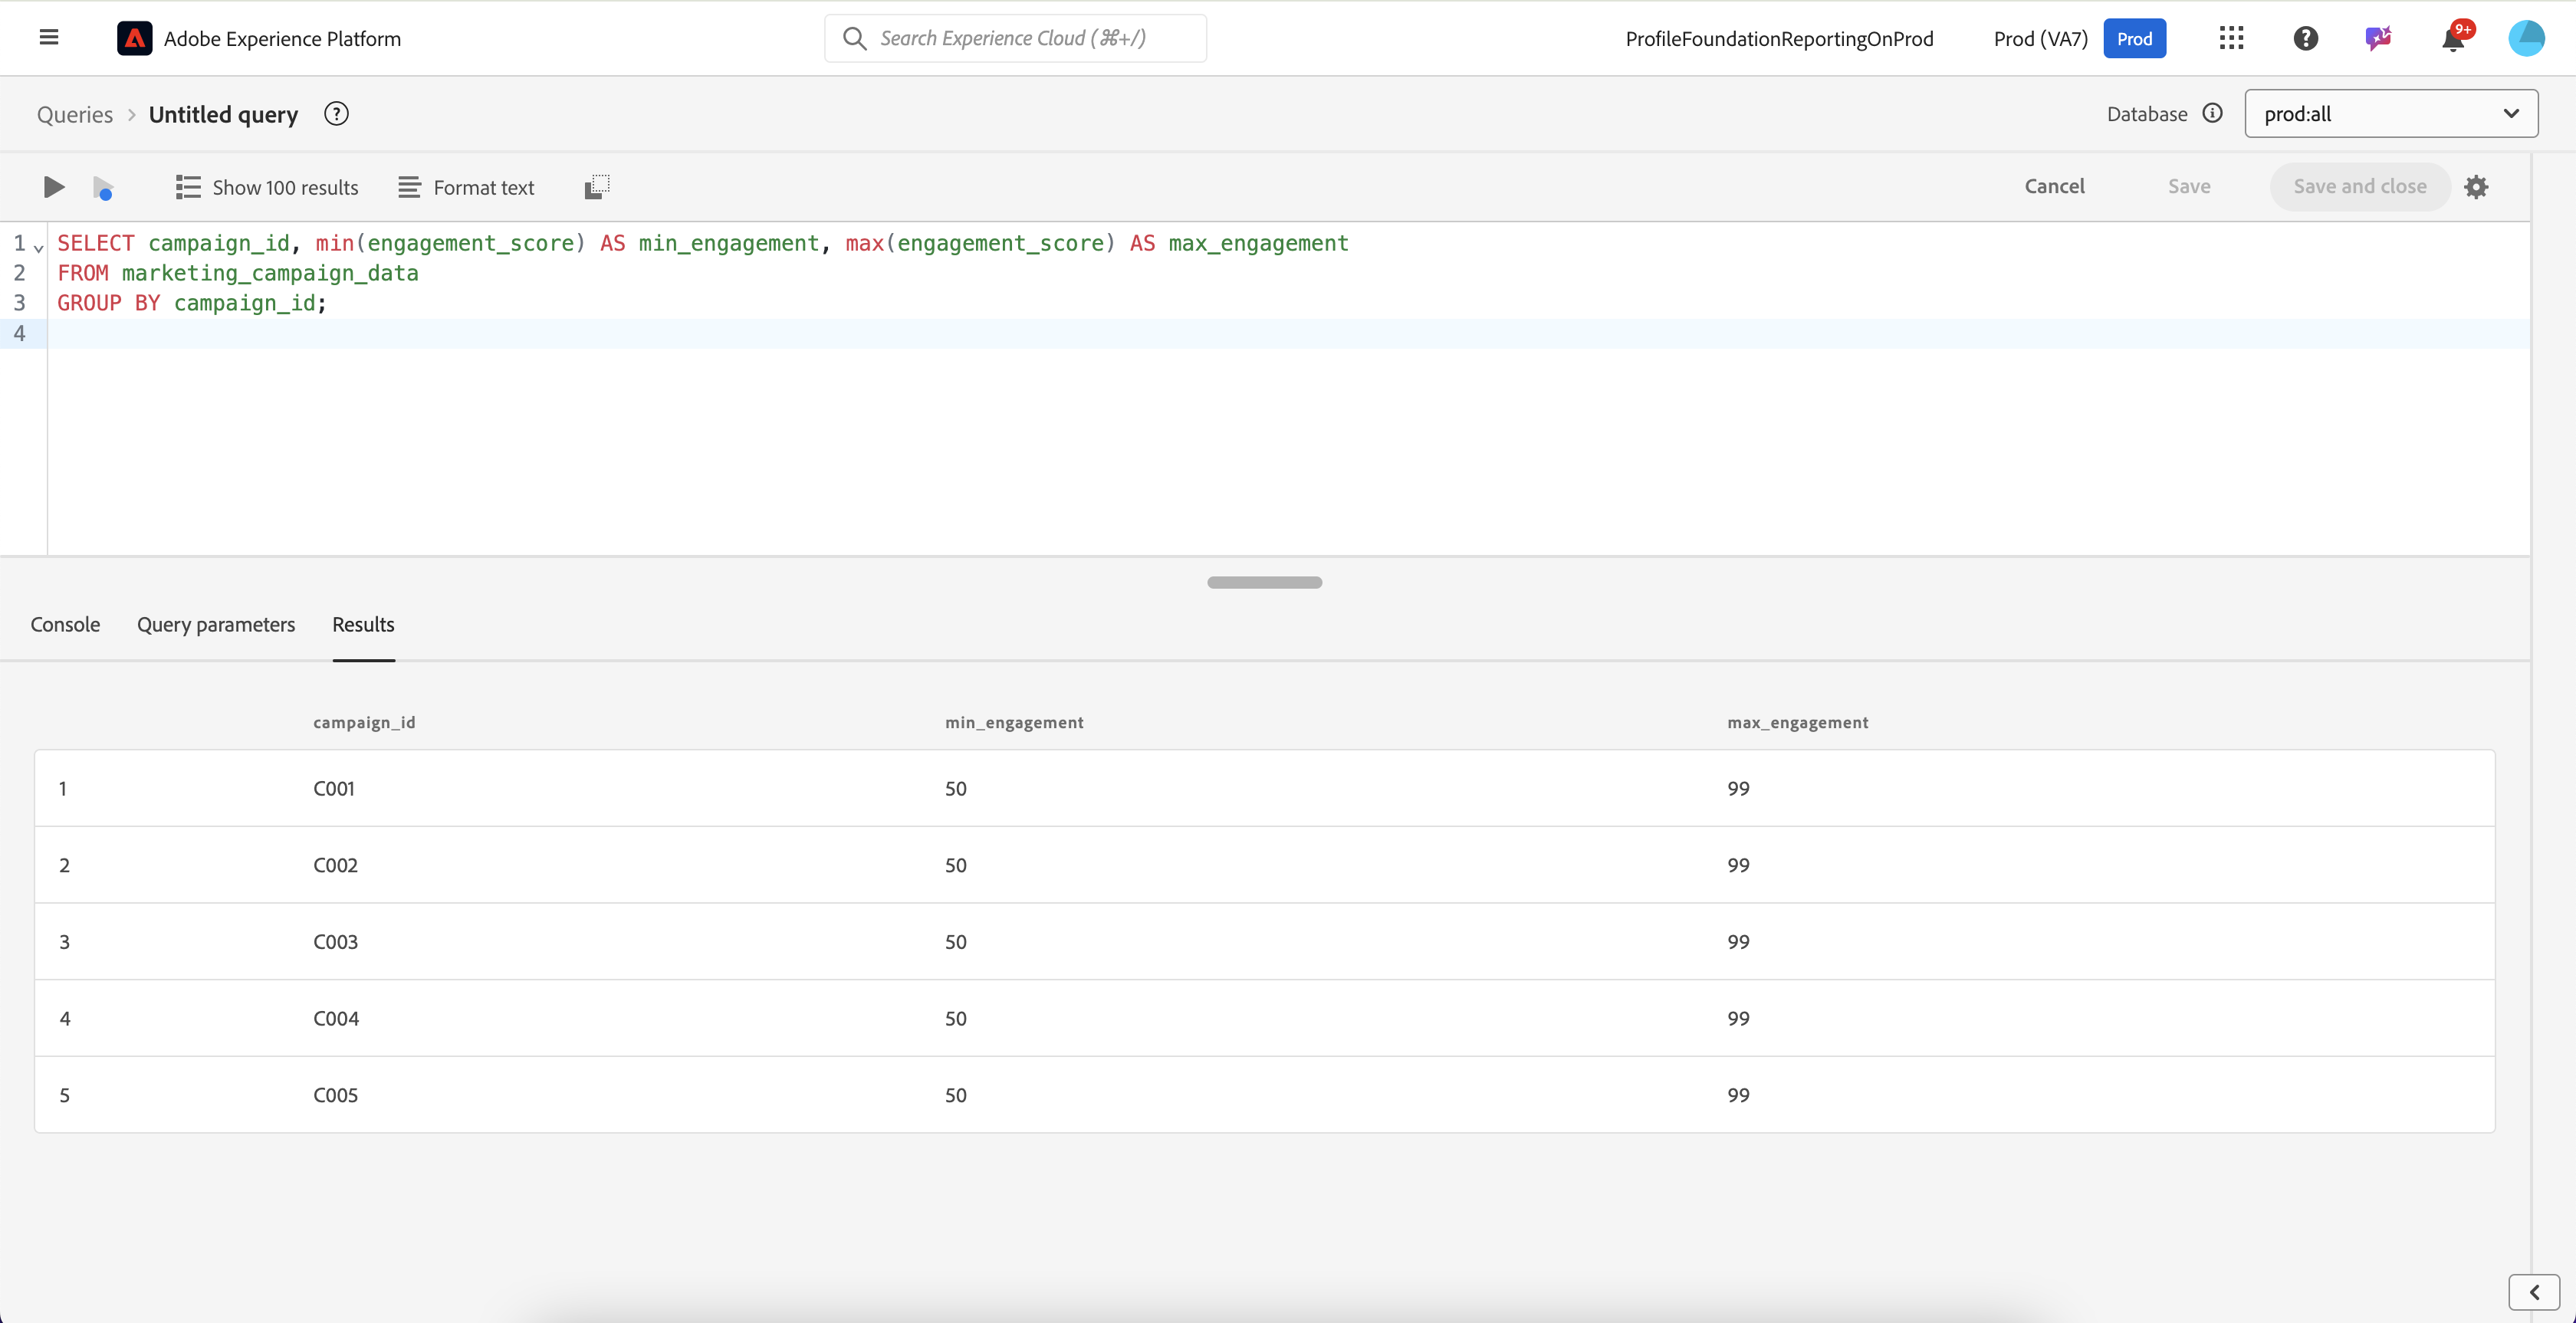2576x1323 pixels.
Task: Click the copy SQL icon
Action: pos(597,187)
